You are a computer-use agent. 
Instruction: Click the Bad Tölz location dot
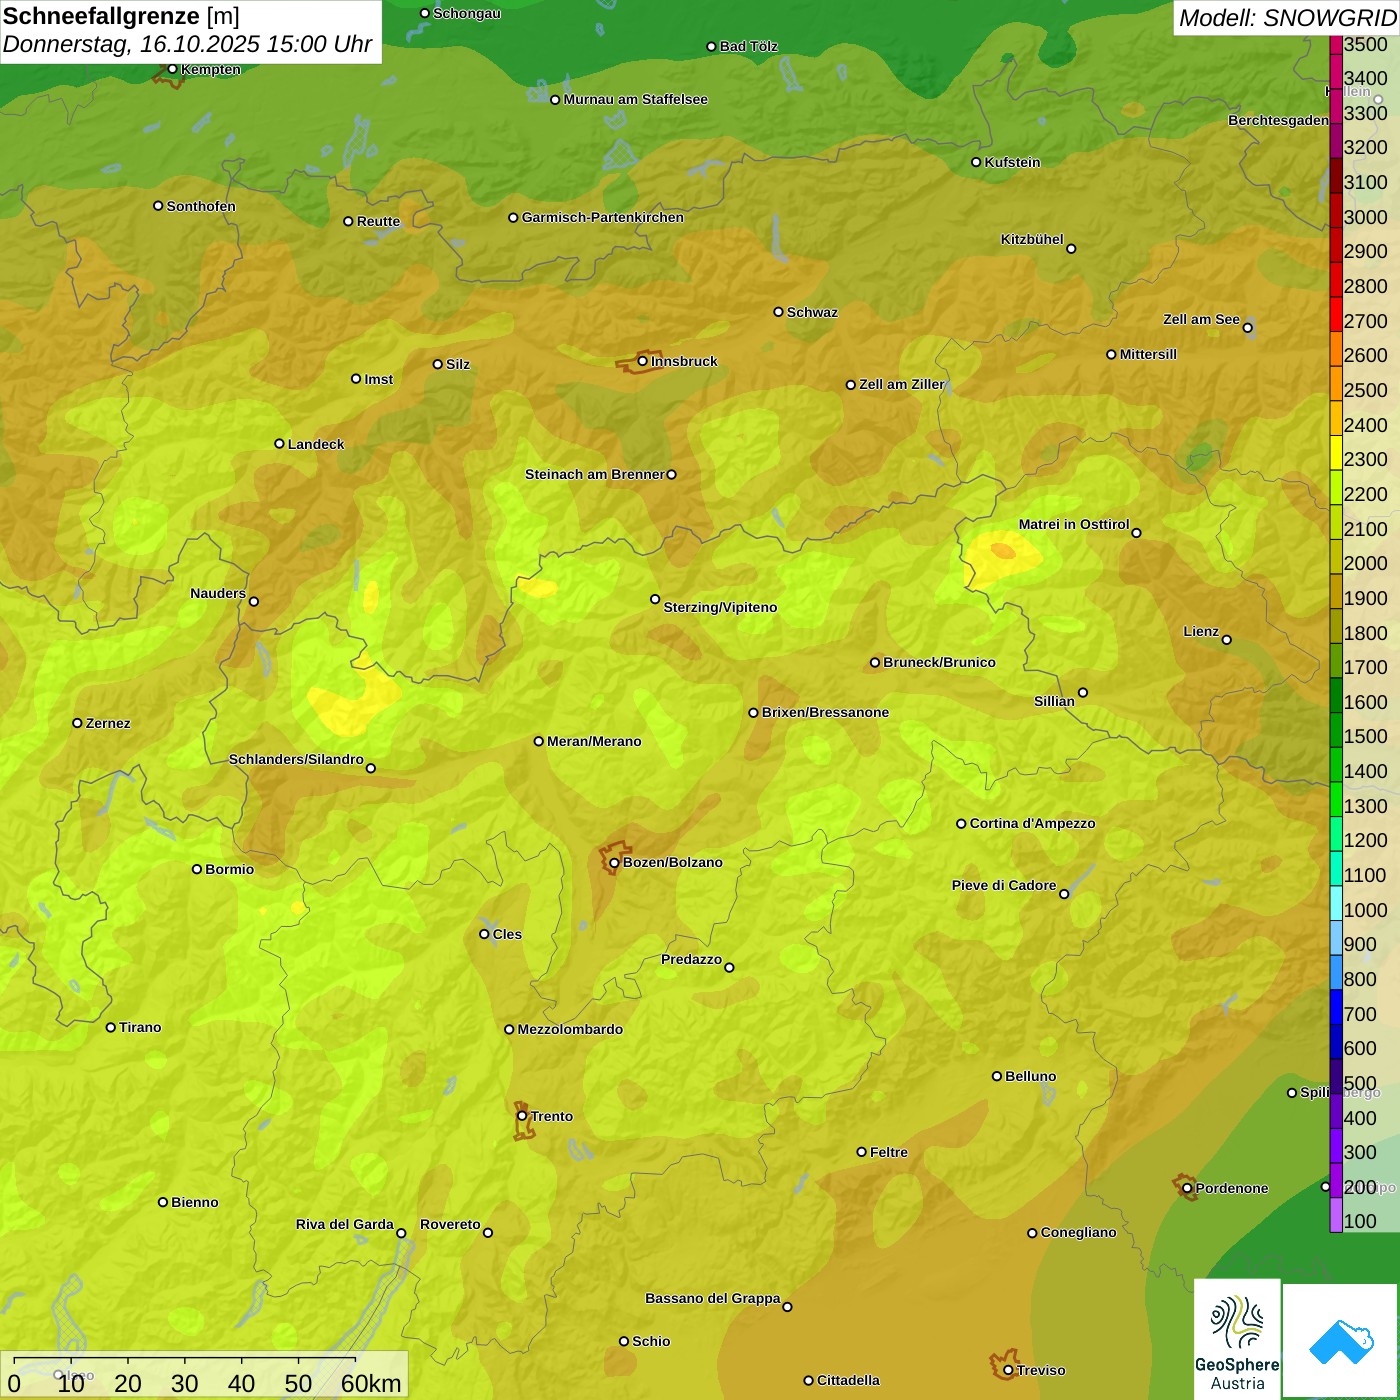(x=712, y=47)
